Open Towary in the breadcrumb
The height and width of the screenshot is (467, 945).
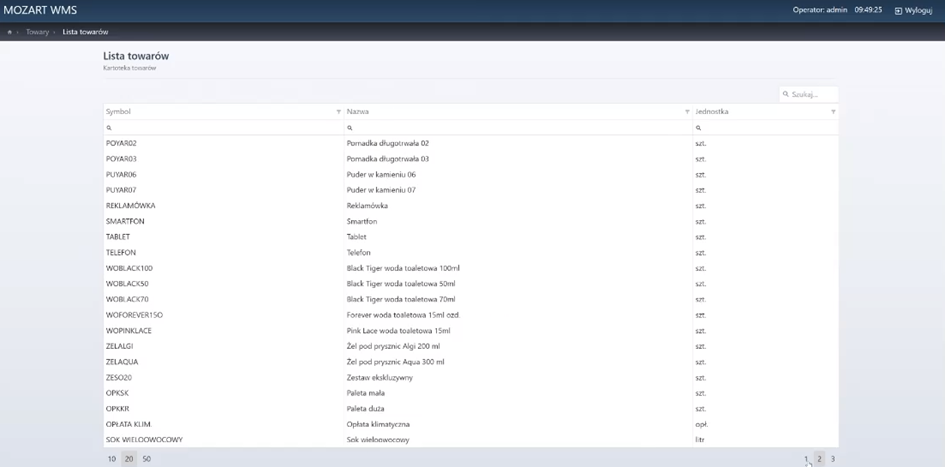coord(37,32)
